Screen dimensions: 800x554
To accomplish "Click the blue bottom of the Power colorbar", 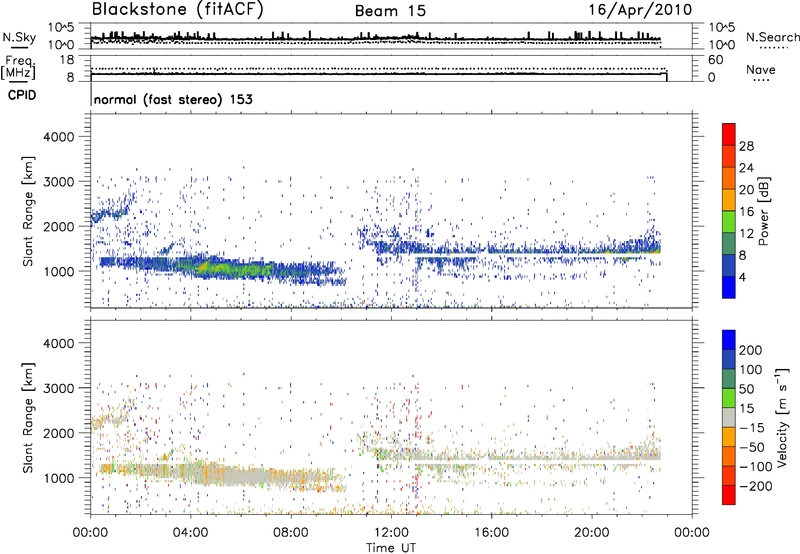I will [729, 287].
